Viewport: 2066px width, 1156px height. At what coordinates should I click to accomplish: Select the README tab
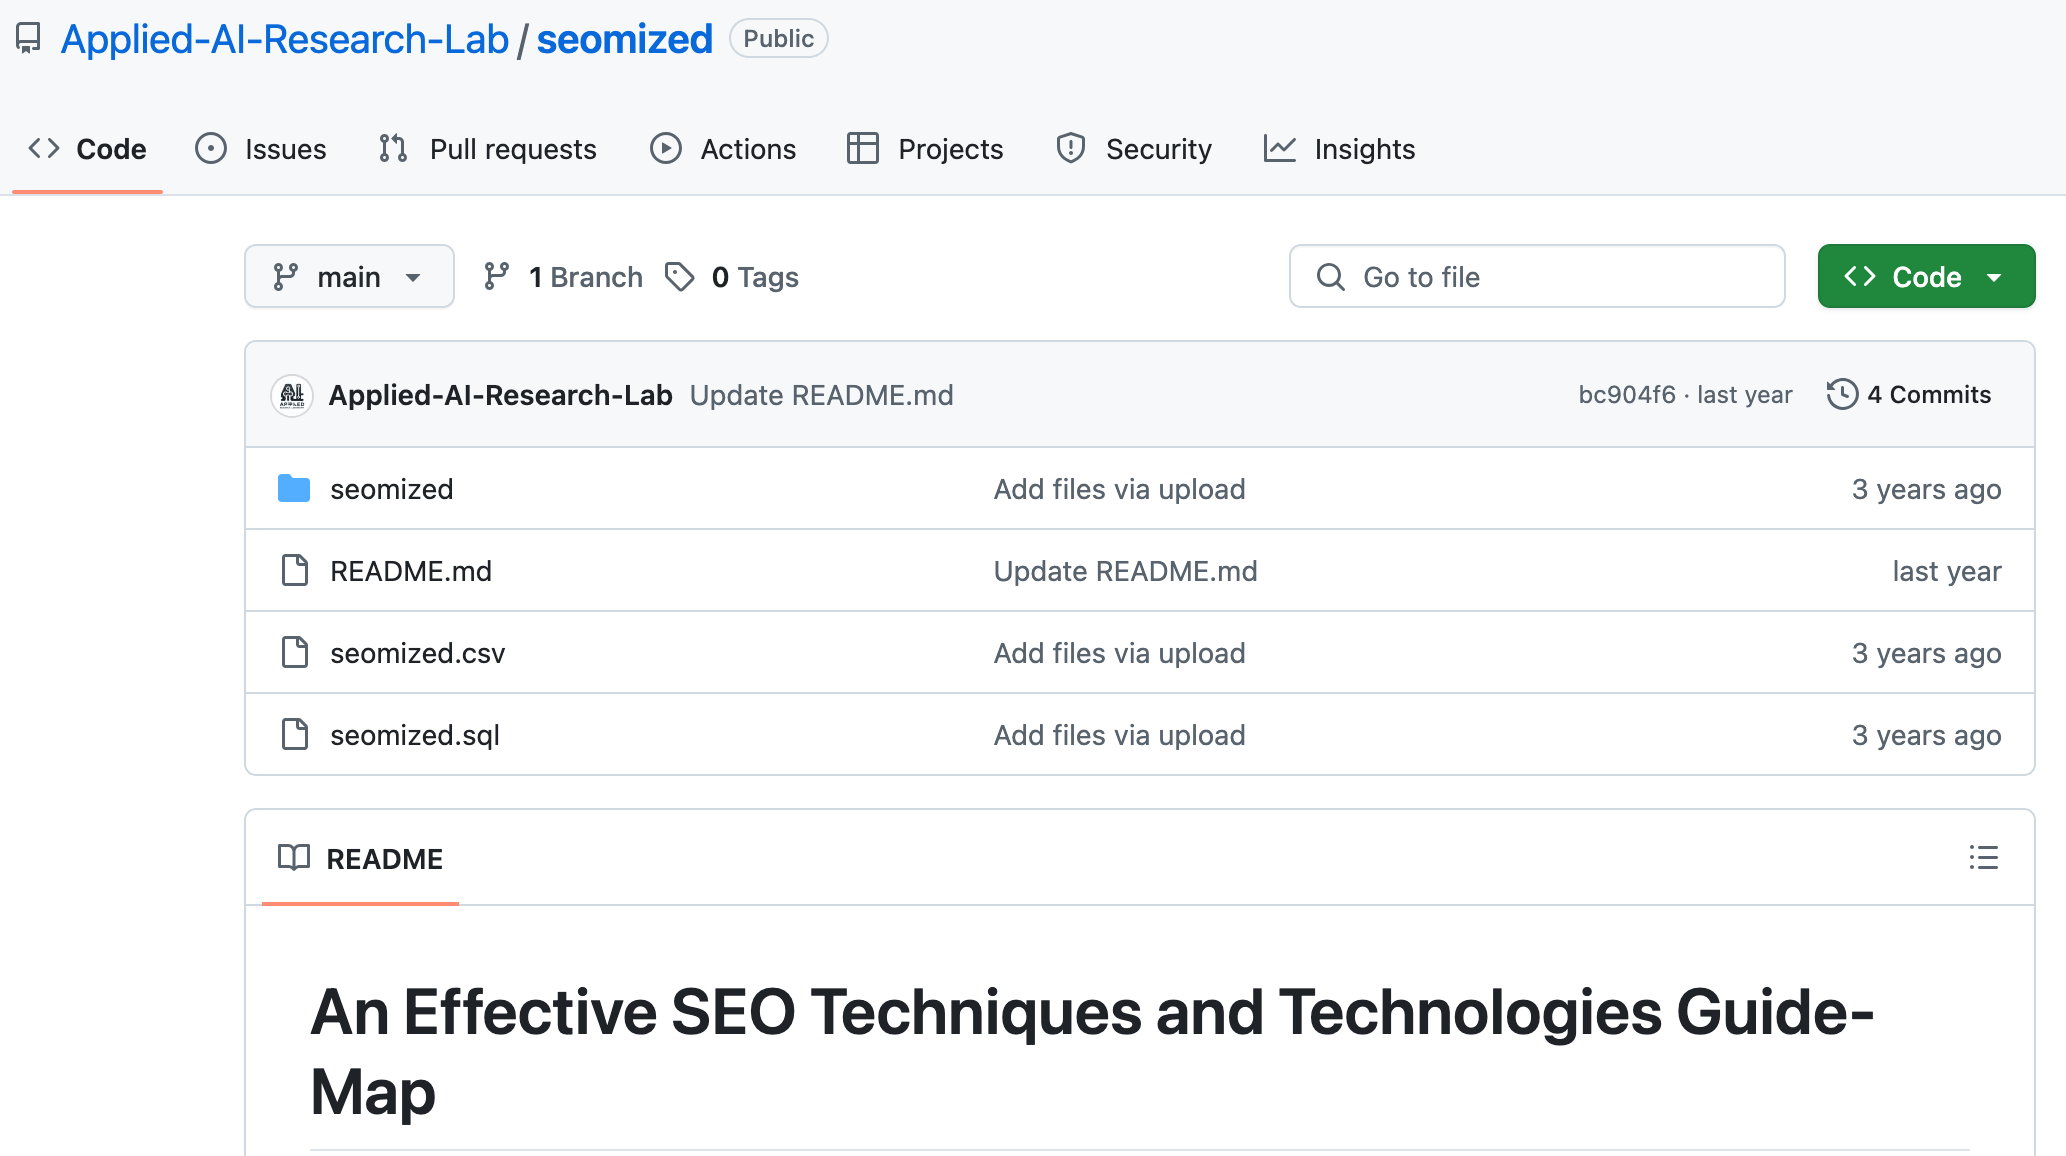coord(360,859)
